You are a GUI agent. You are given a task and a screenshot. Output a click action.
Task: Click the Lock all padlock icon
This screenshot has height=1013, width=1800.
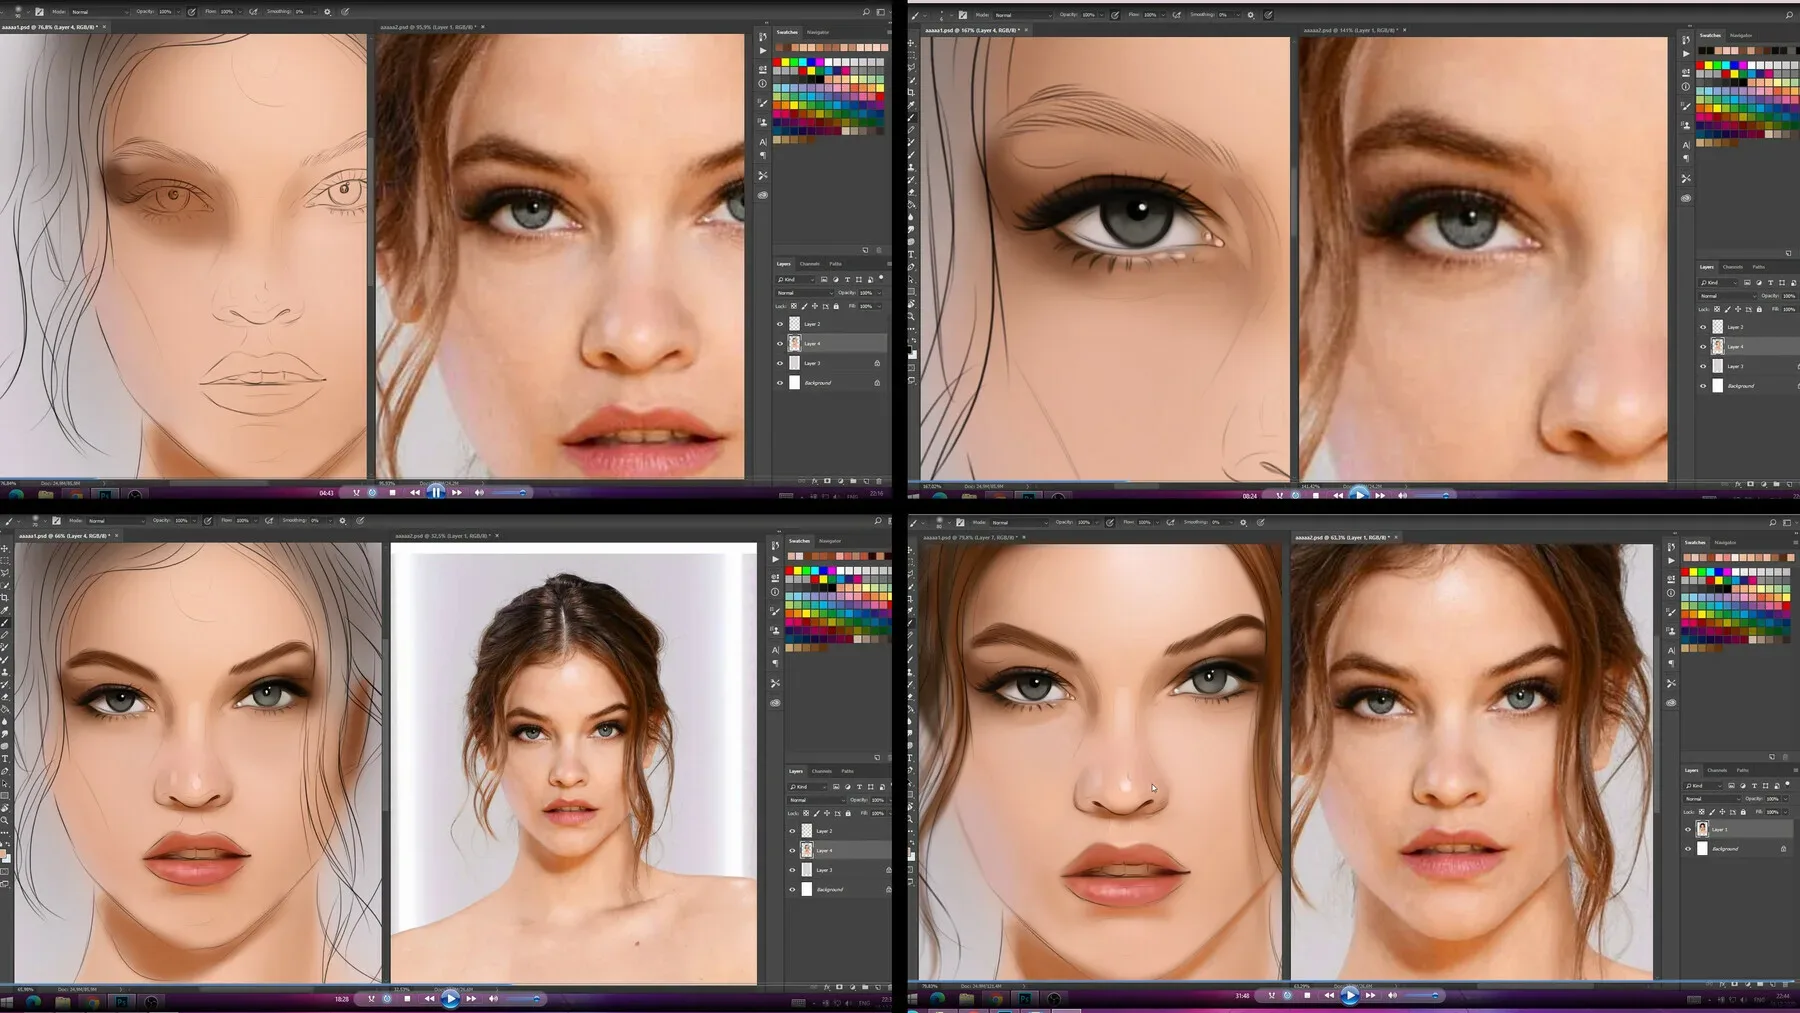pos(836,306)
